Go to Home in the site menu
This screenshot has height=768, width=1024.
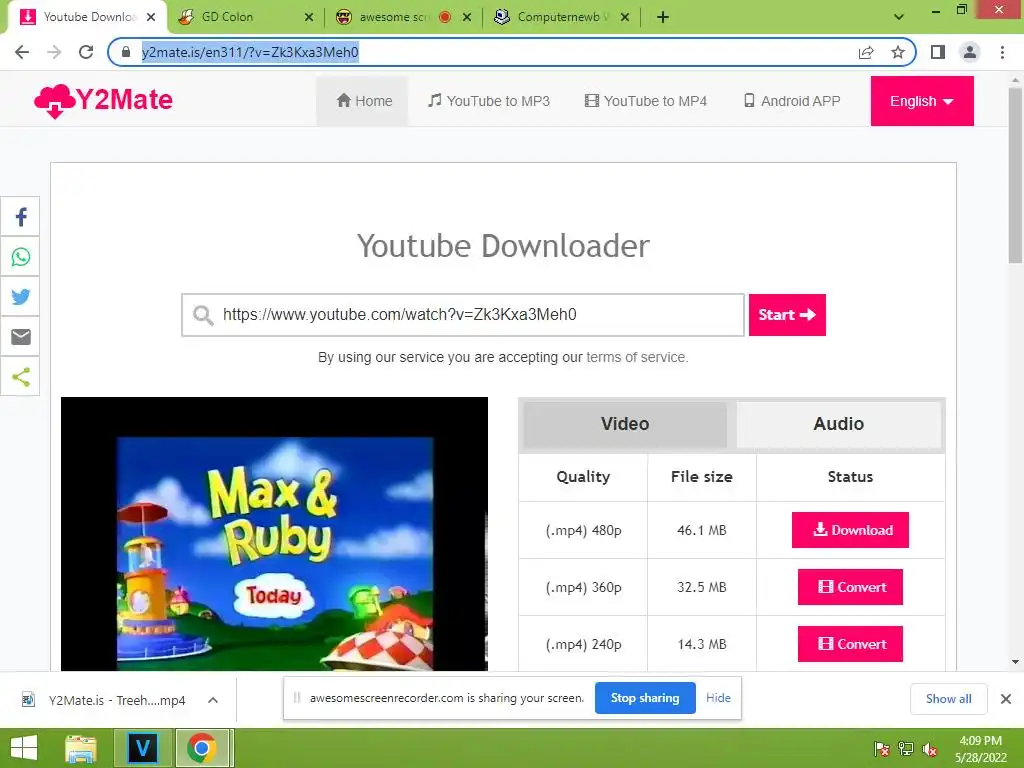pos(364,101)
